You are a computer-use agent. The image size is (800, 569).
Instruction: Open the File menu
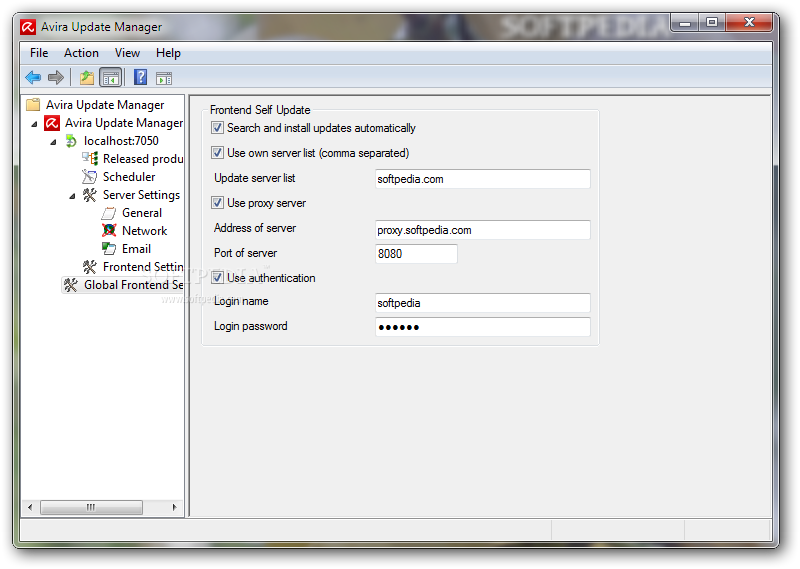[x=39, y=53]
